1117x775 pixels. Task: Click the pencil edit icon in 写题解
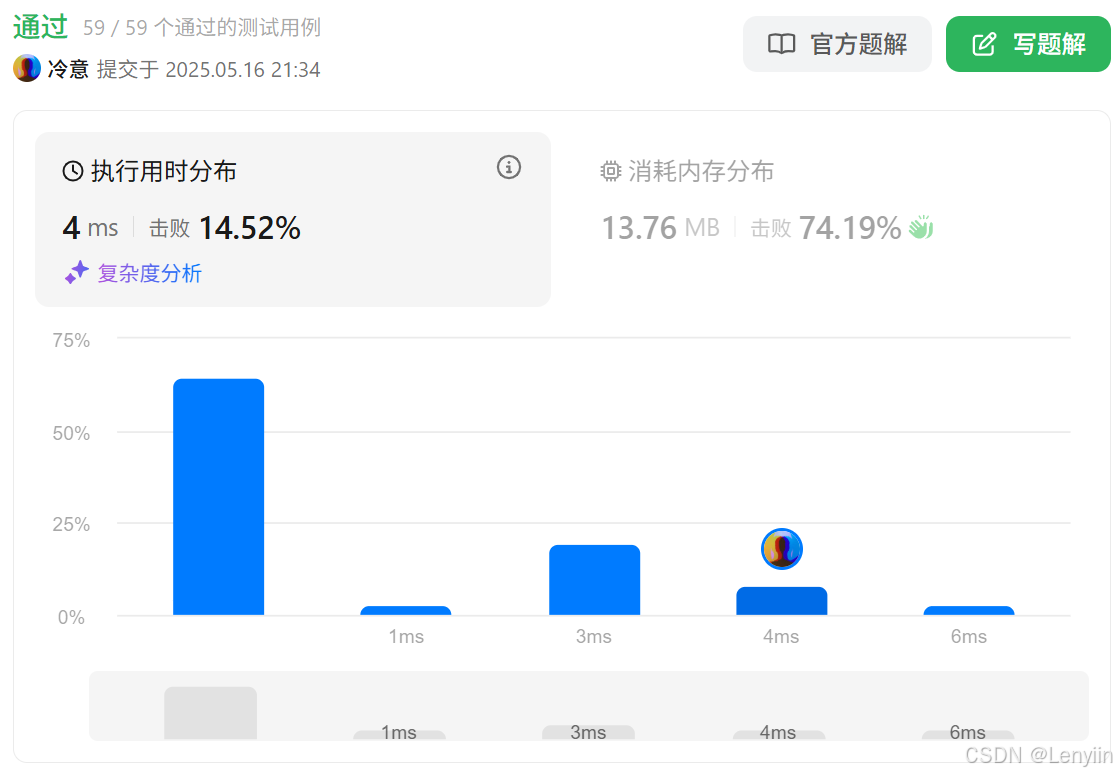[984, 44]
